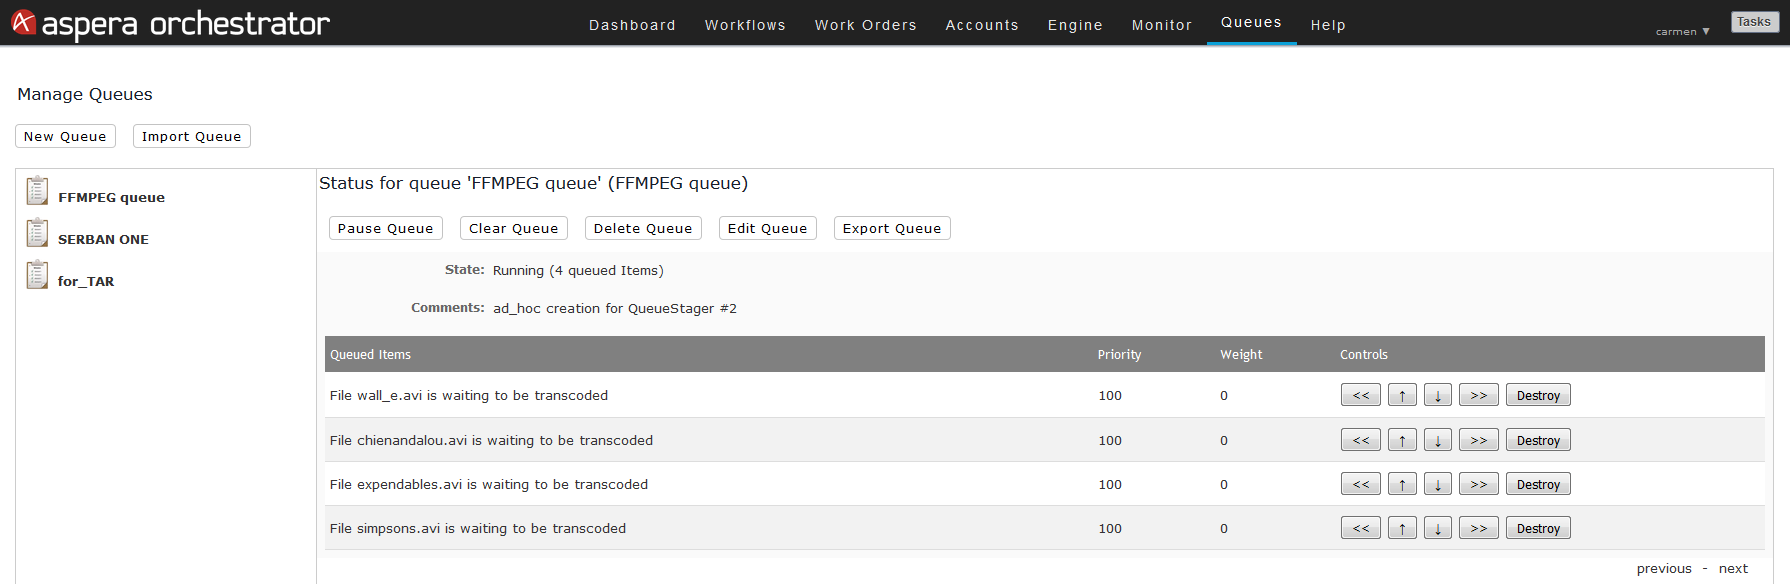The width and height of the screenshot is (1790, 584).
Task: Move chienandalou.avi to top of queue
Action: point(1361,440)
